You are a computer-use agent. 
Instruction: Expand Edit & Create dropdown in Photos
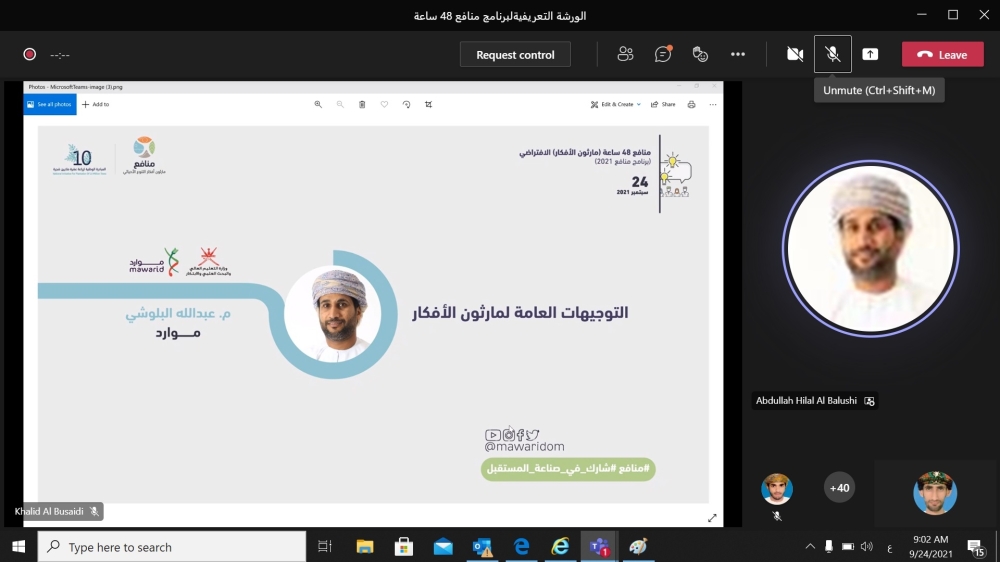pos(615,104)
